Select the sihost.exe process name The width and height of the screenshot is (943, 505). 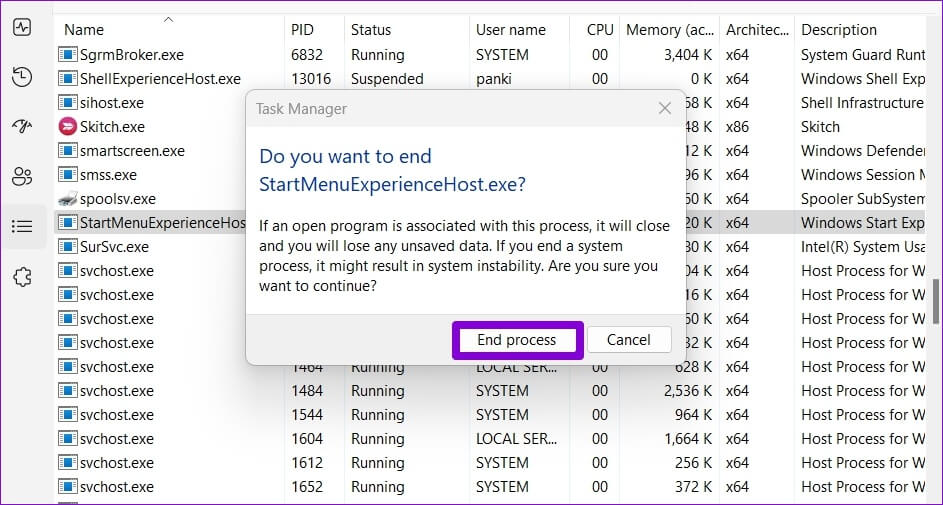coord(112,103)
